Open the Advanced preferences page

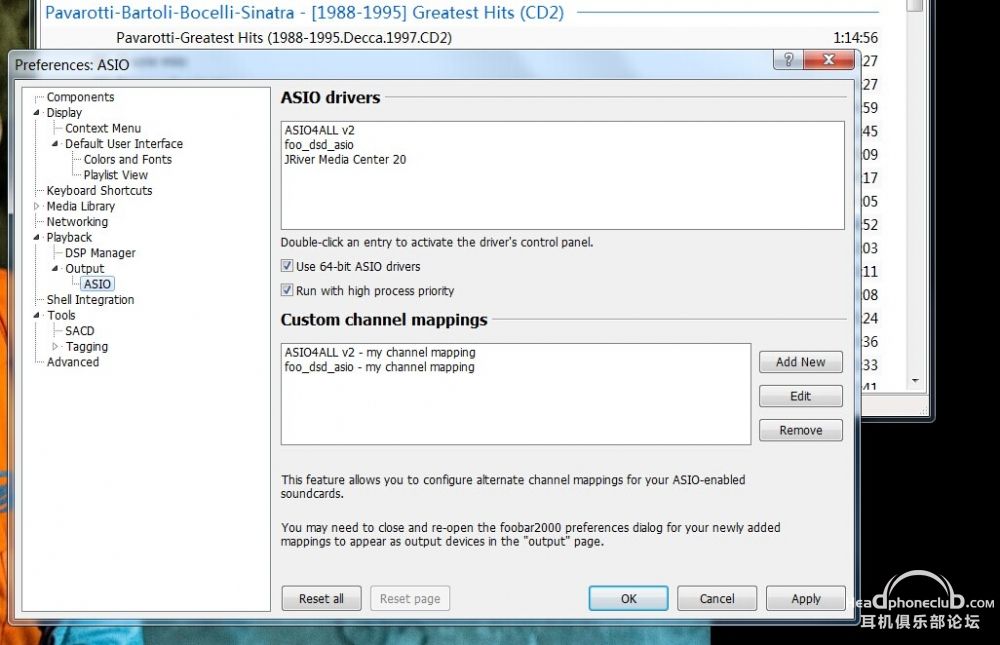click(x=73, y=362)
